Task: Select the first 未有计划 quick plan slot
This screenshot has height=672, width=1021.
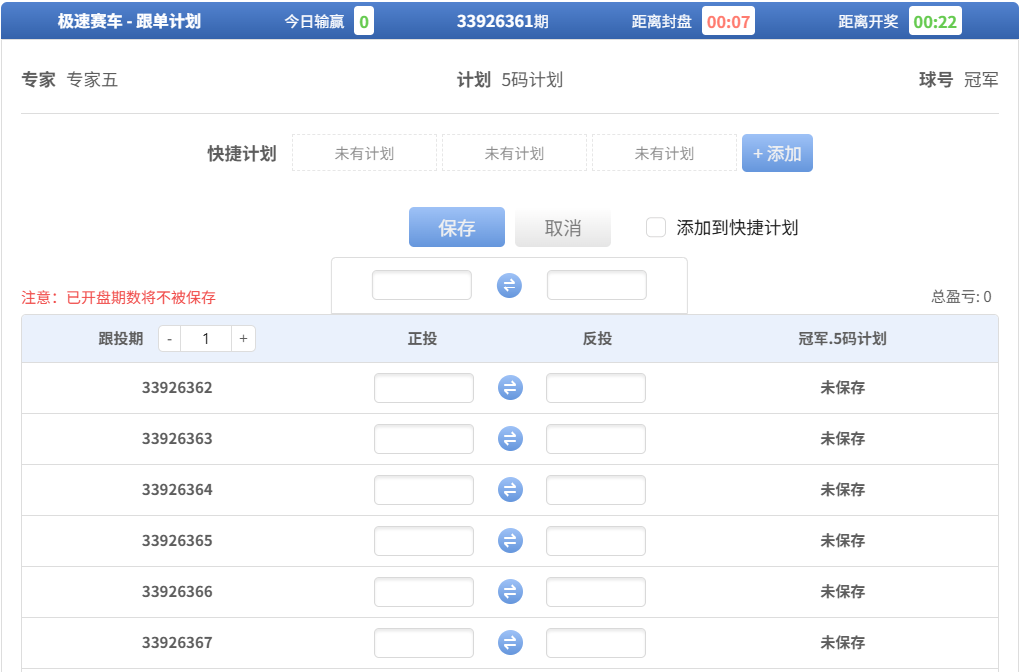Action: [x=364, y=152]
